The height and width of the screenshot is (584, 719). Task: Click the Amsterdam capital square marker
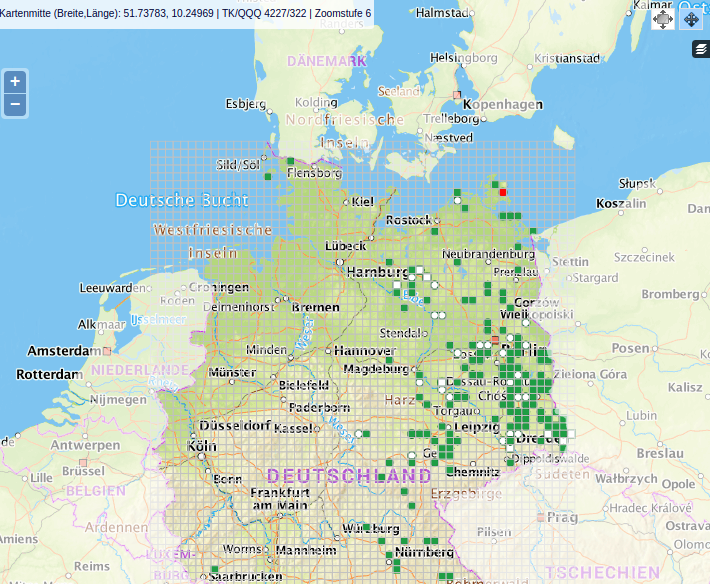click(107, 352)
